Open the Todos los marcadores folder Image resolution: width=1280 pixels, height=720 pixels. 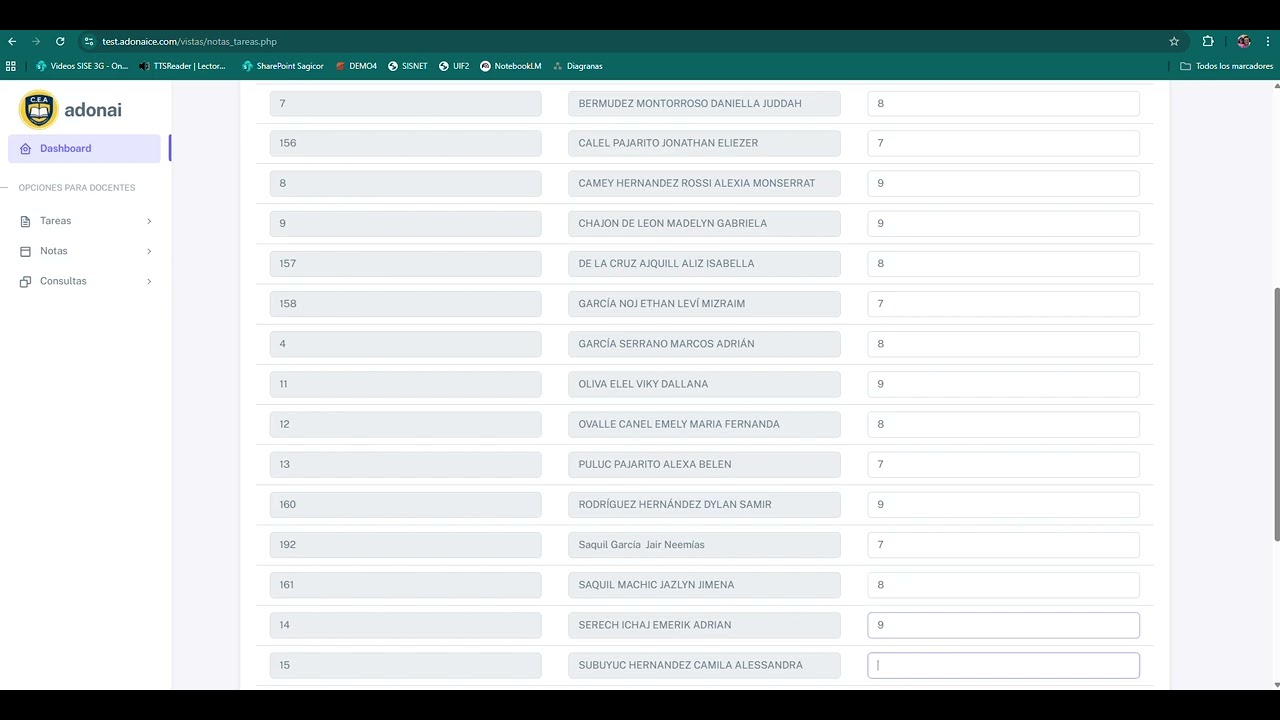1227,66
